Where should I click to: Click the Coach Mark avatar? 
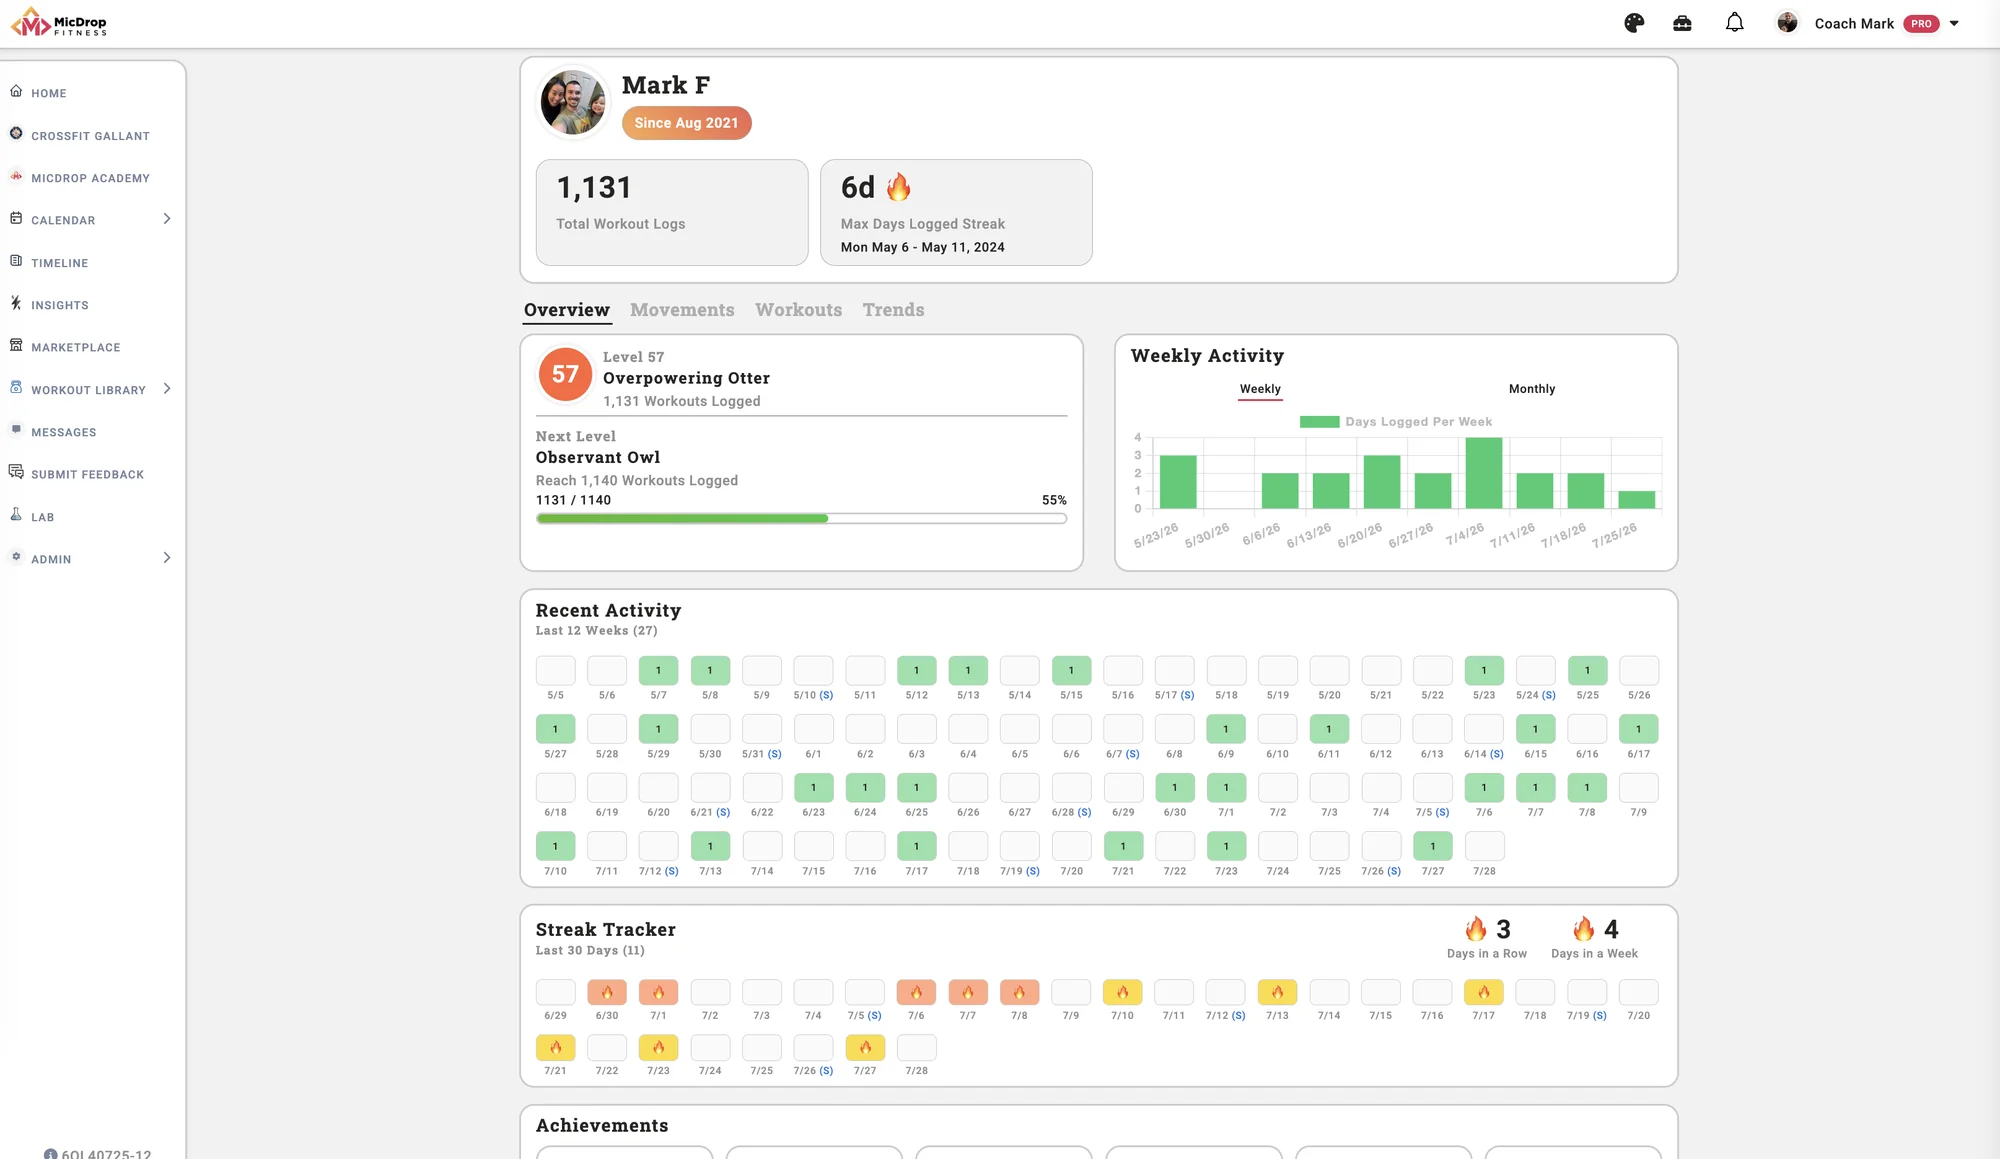1787,23
